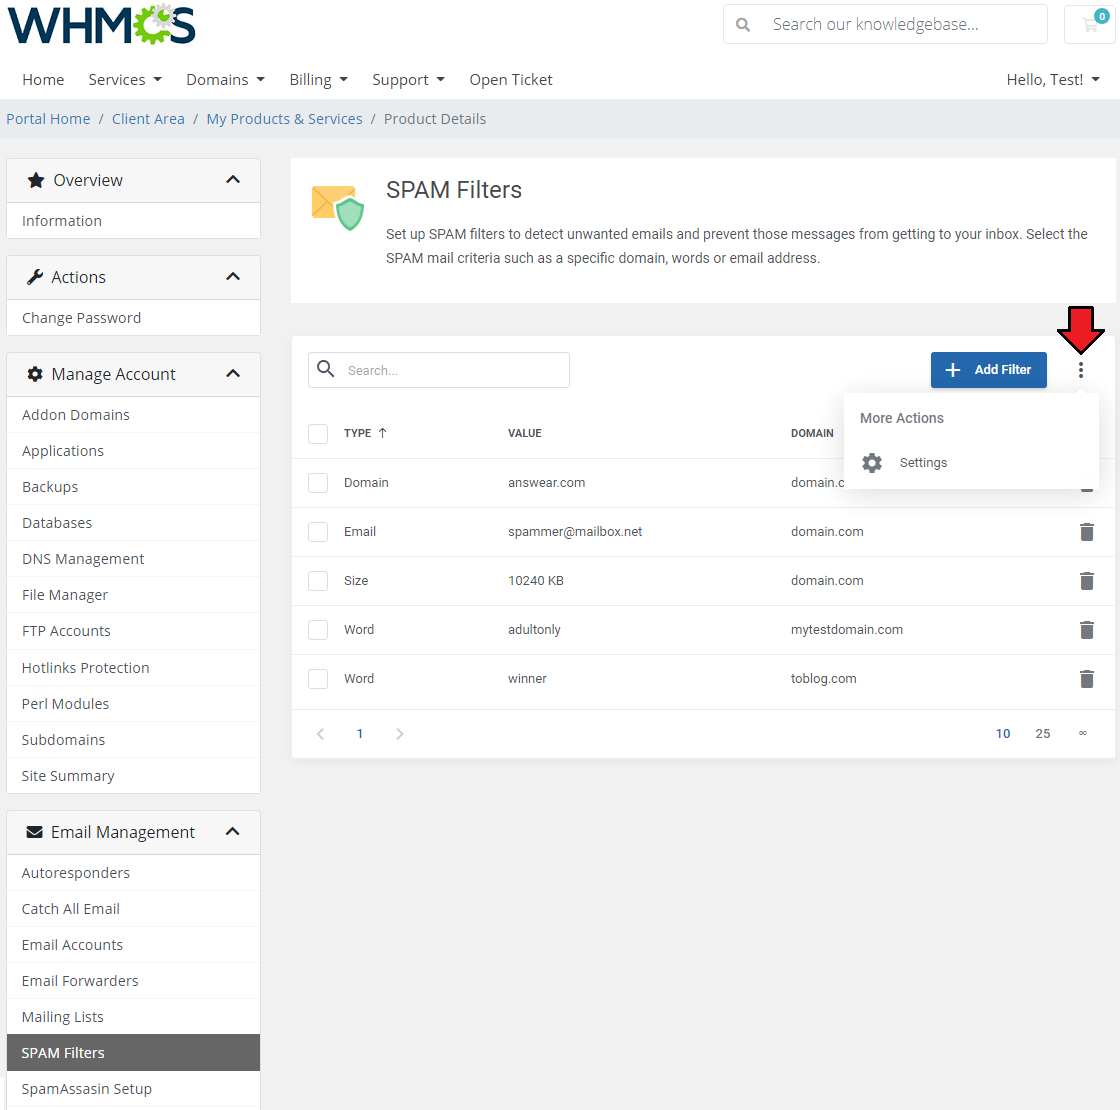This screenshot has width=1120, height=1110.
Task: Go to next page arrow
Action: point(400,734)
